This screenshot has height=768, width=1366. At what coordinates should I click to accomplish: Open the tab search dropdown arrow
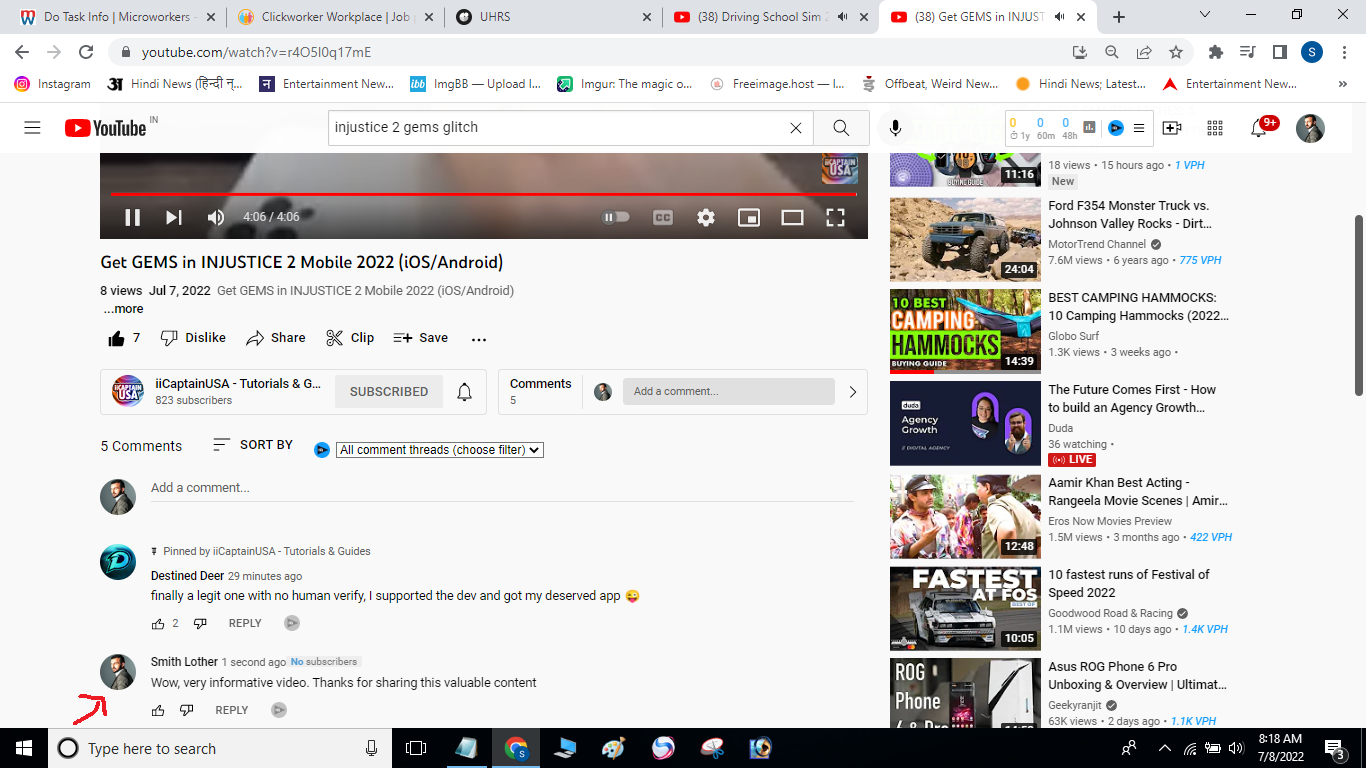(1205, 15)
